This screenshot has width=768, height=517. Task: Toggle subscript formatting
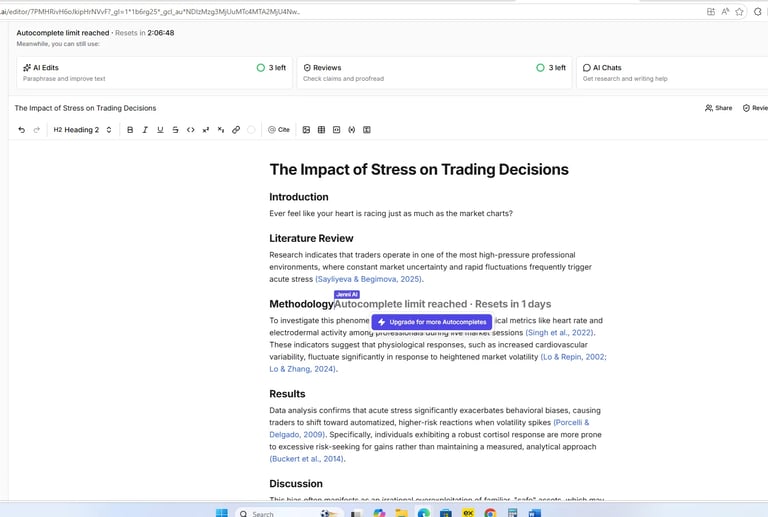221,130
